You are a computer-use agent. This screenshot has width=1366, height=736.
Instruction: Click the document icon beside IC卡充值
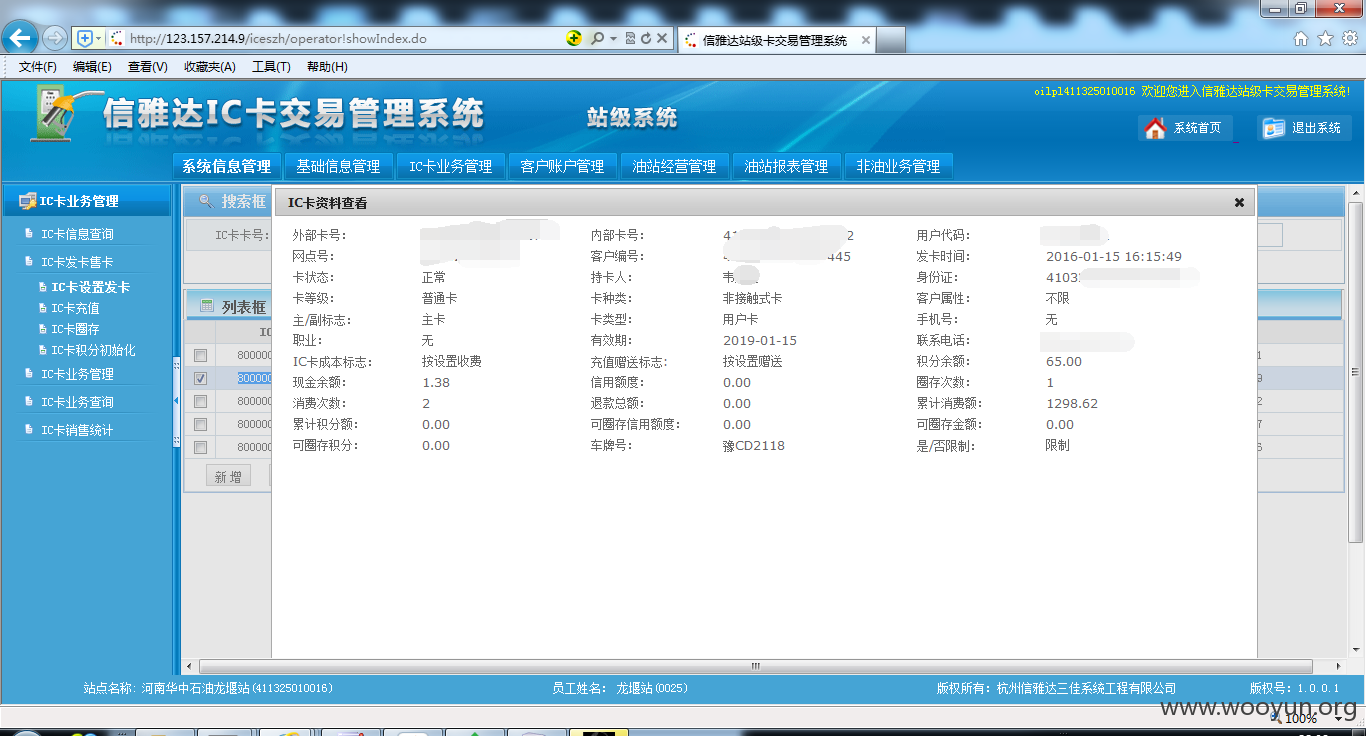43,308
